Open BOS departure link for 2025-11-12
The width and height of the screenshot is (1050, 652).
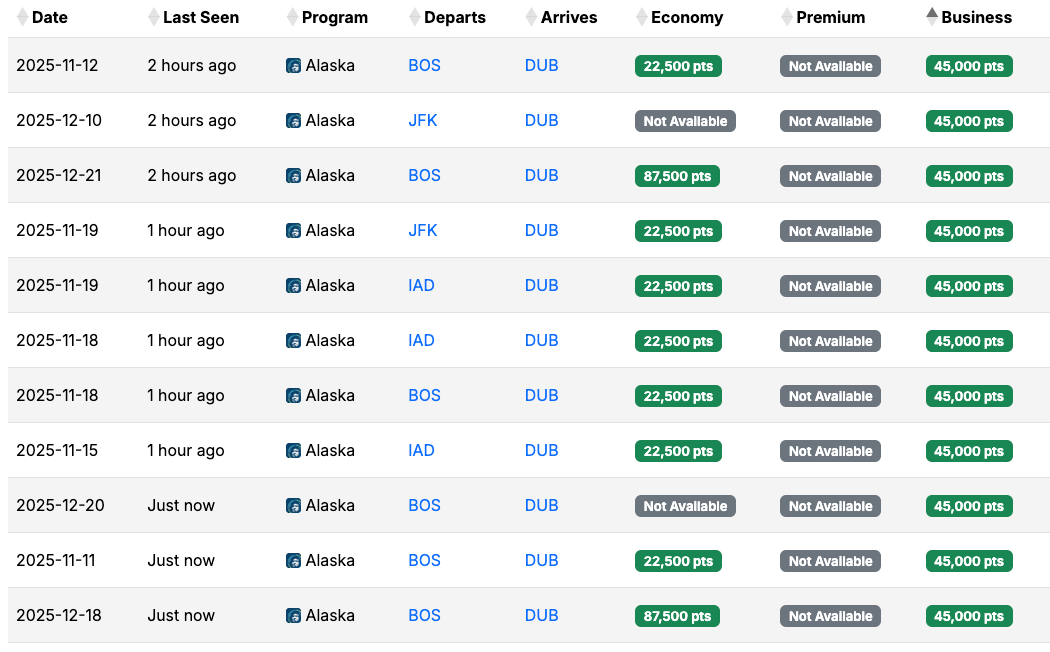424,66
